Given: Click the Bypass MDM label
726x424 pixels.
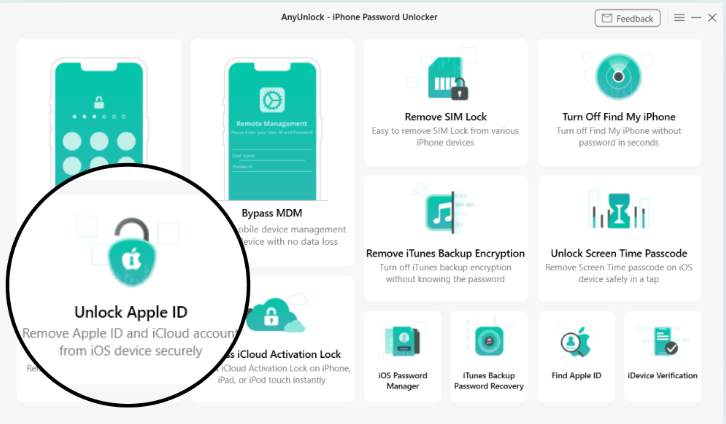Looking at the screenshot, I should point(271,213).
